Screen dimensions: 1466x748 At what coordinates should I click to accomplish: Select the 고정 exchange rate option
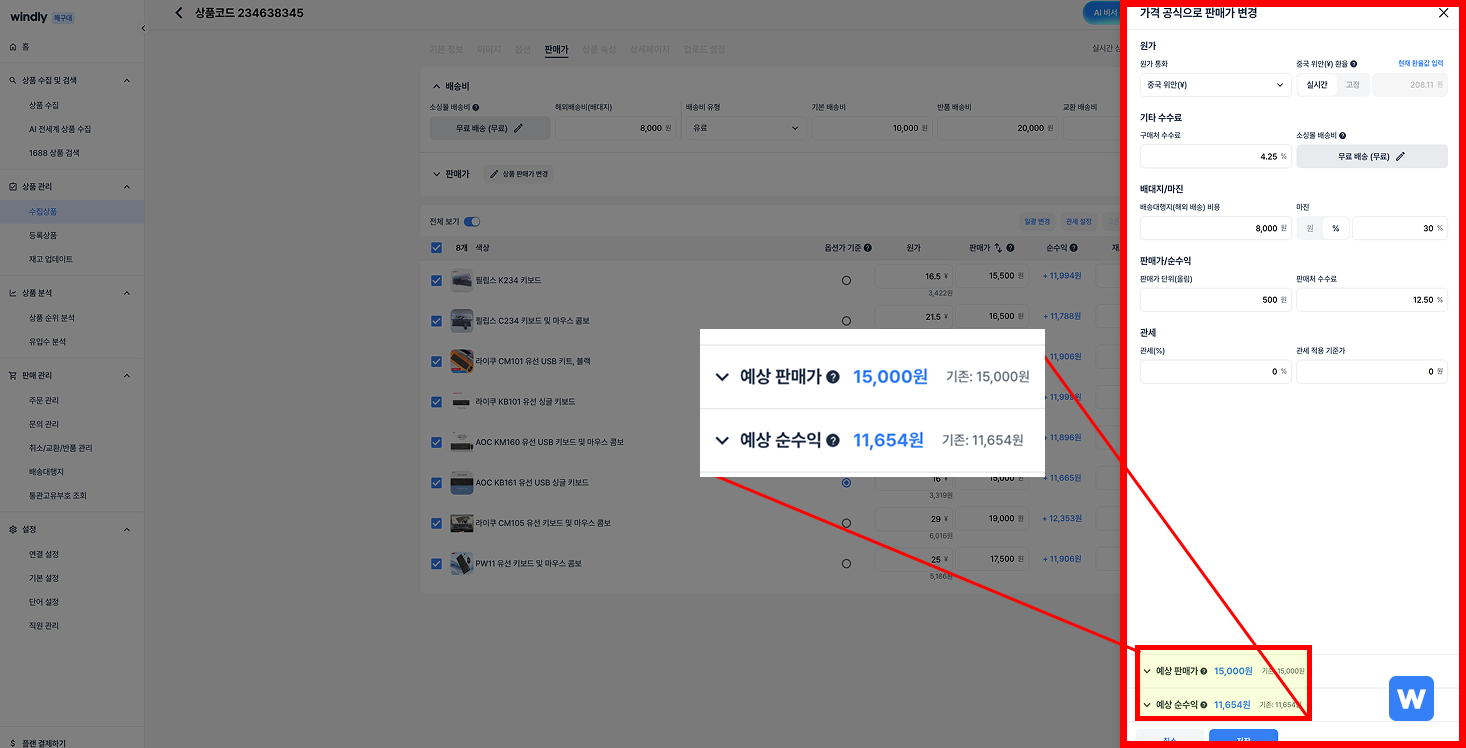(x=1352, y=85)
